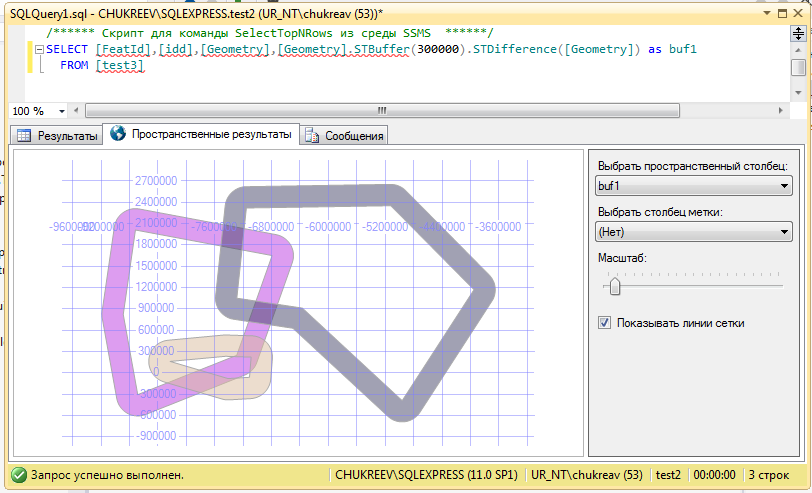Switch to the Сообщения tab
The height and width of the screenshot is (493, 812).
344,135
